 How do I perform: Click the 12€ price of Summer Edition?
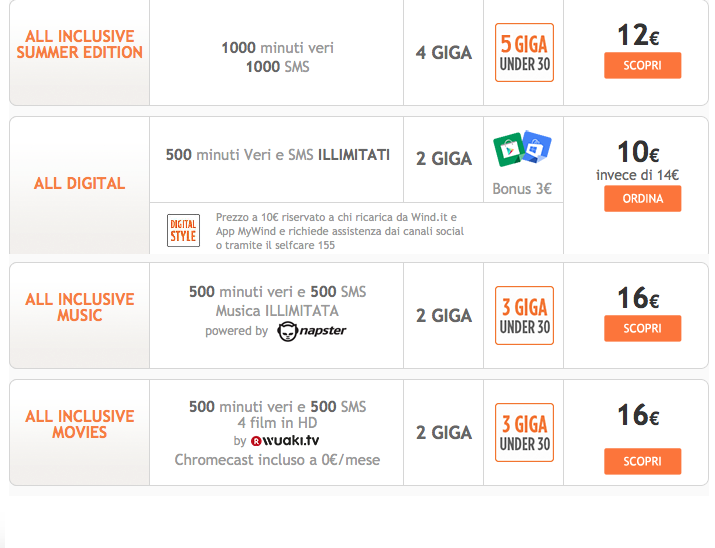tap(638, 35)
